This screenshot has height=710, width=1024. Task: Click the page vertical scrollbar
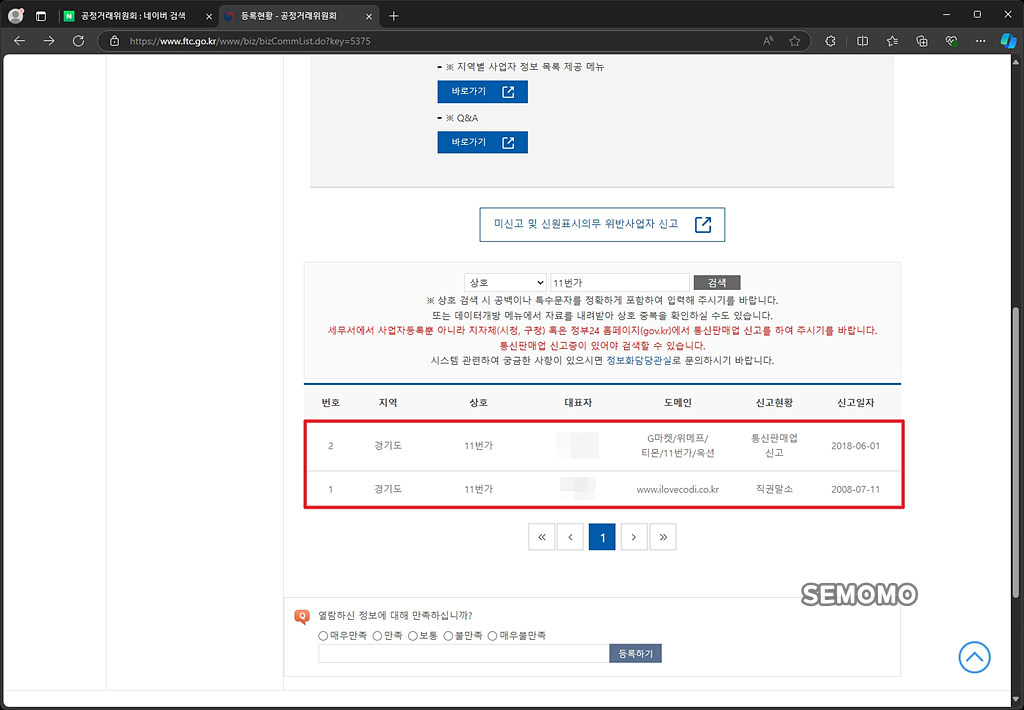click(1016, 451)
